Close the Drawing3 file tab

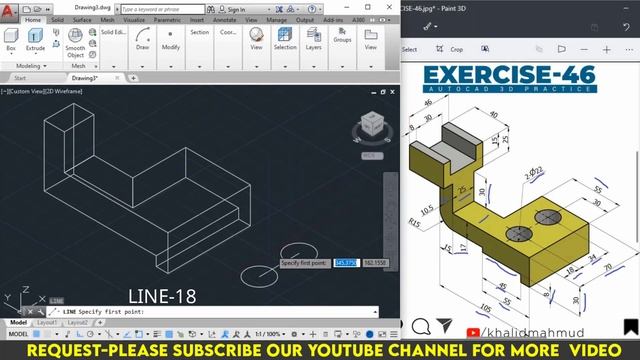point(117,78)
